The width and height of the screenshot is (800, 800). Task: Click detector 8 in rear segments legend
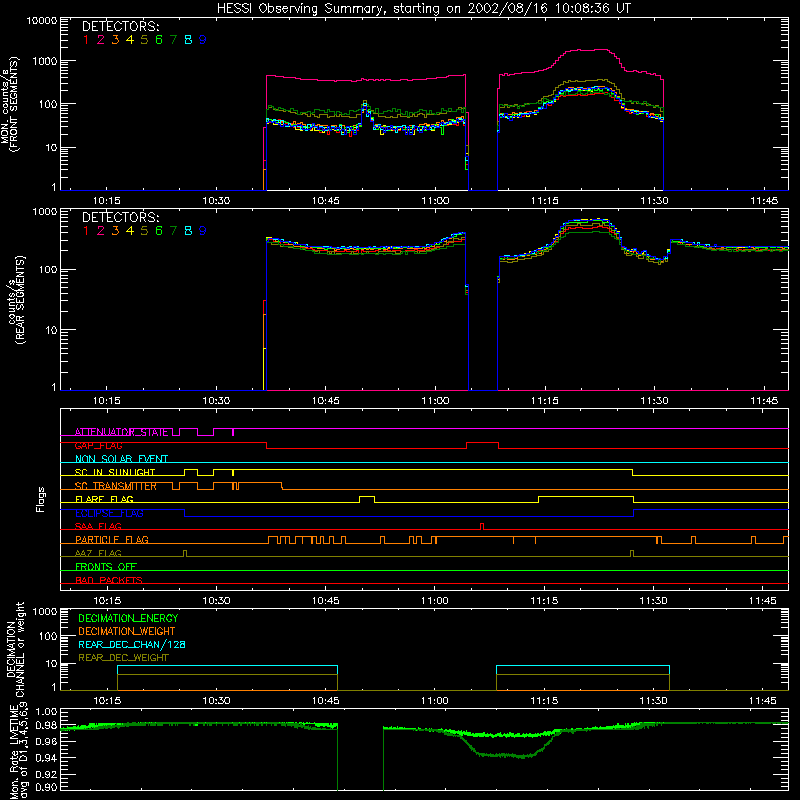(x=188, y=231)
